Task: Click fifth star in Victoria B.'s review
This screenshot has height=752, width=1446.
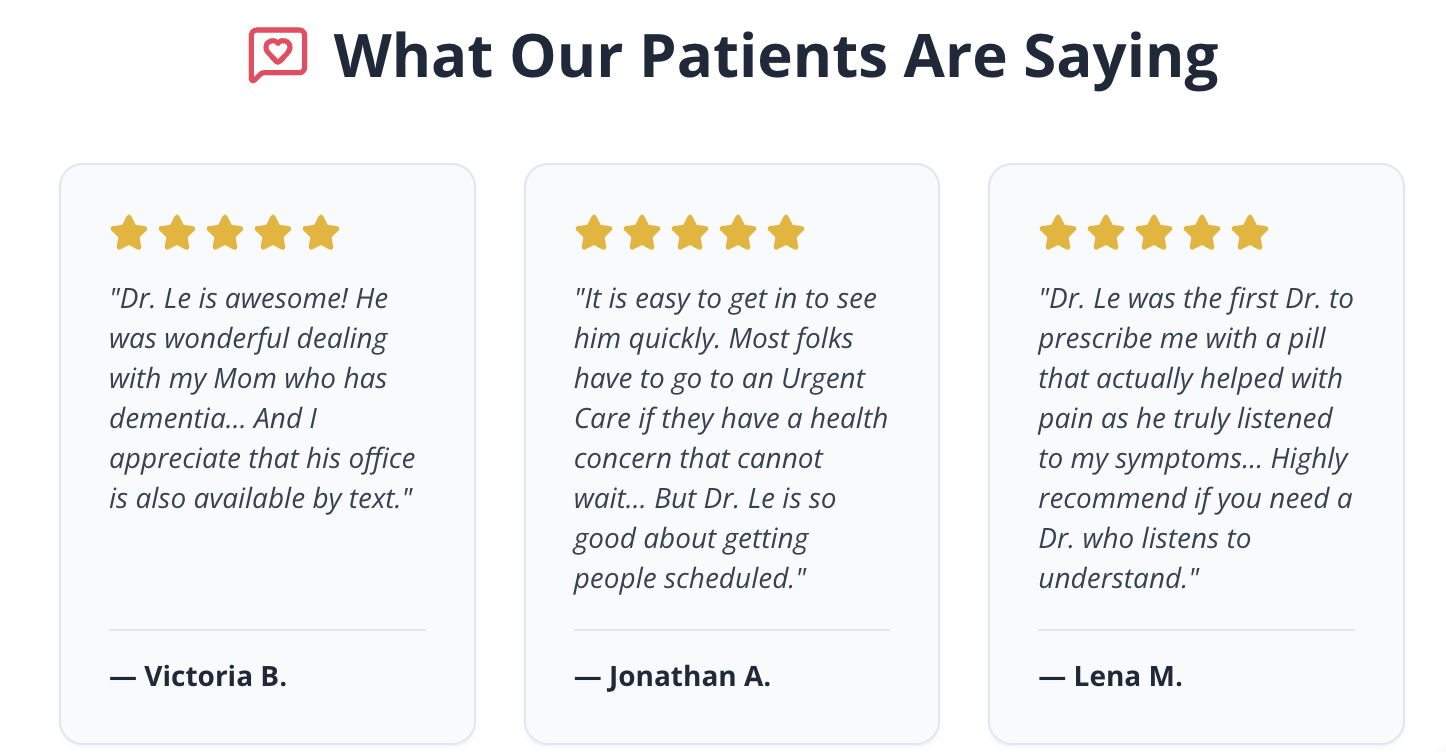Action: tap(321, 233)
